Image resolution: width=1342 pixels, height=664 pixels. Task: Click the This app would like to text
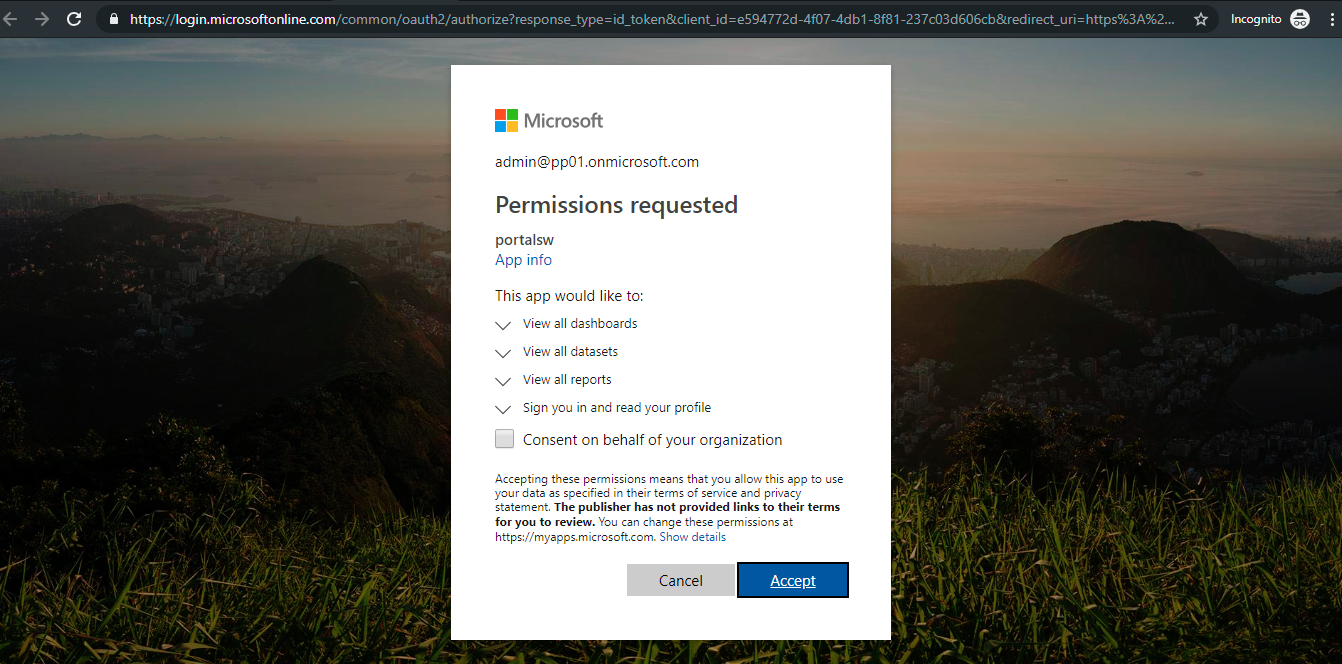click(x=569, y=296)
